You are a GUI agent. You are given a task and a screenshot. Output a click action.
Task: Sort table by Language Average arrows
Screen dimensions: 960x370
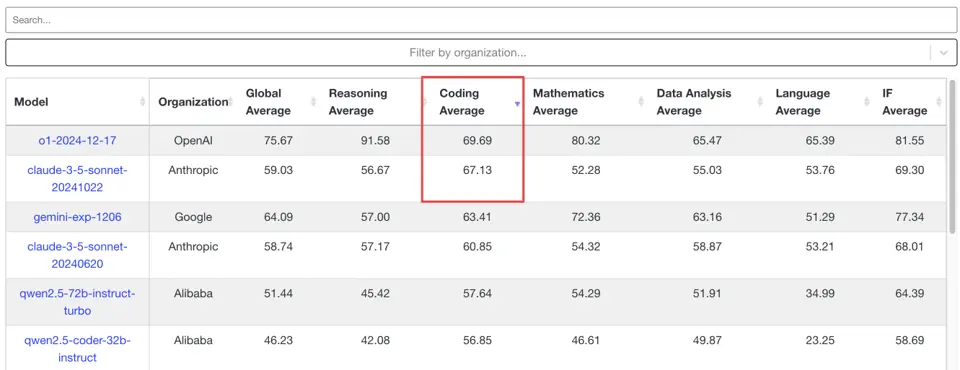click(866, 102)
